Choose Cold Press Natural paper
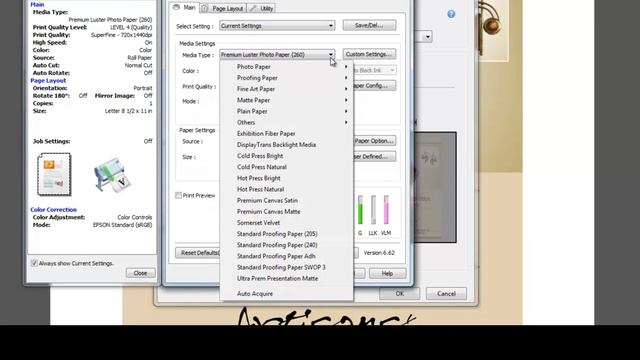The height and width of the screenshot is (360, 640). tap(287, 167)
